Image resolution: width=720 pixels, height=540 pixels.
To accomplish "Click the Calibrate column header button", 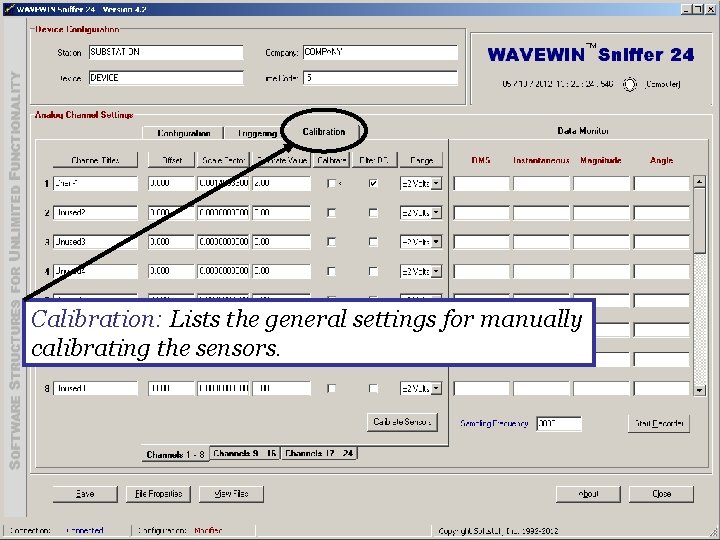I will [x=332, y=160].
